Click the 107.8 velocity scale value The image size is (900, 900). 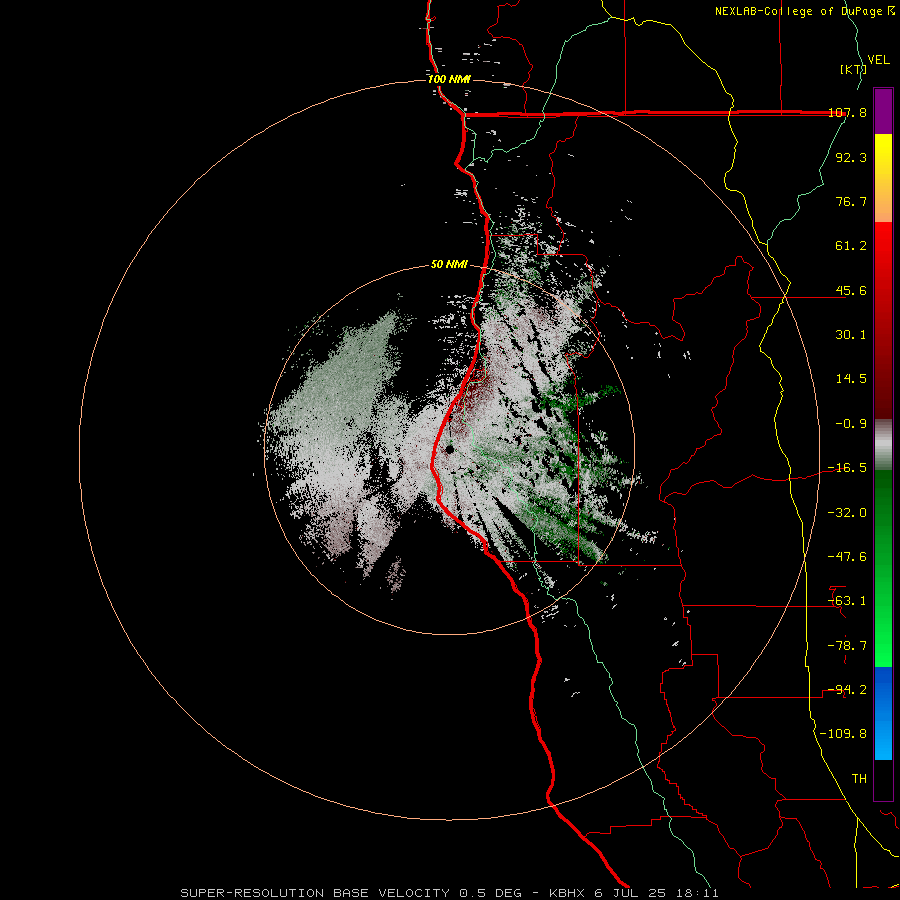pyautogui.click(x=848, y=112)
